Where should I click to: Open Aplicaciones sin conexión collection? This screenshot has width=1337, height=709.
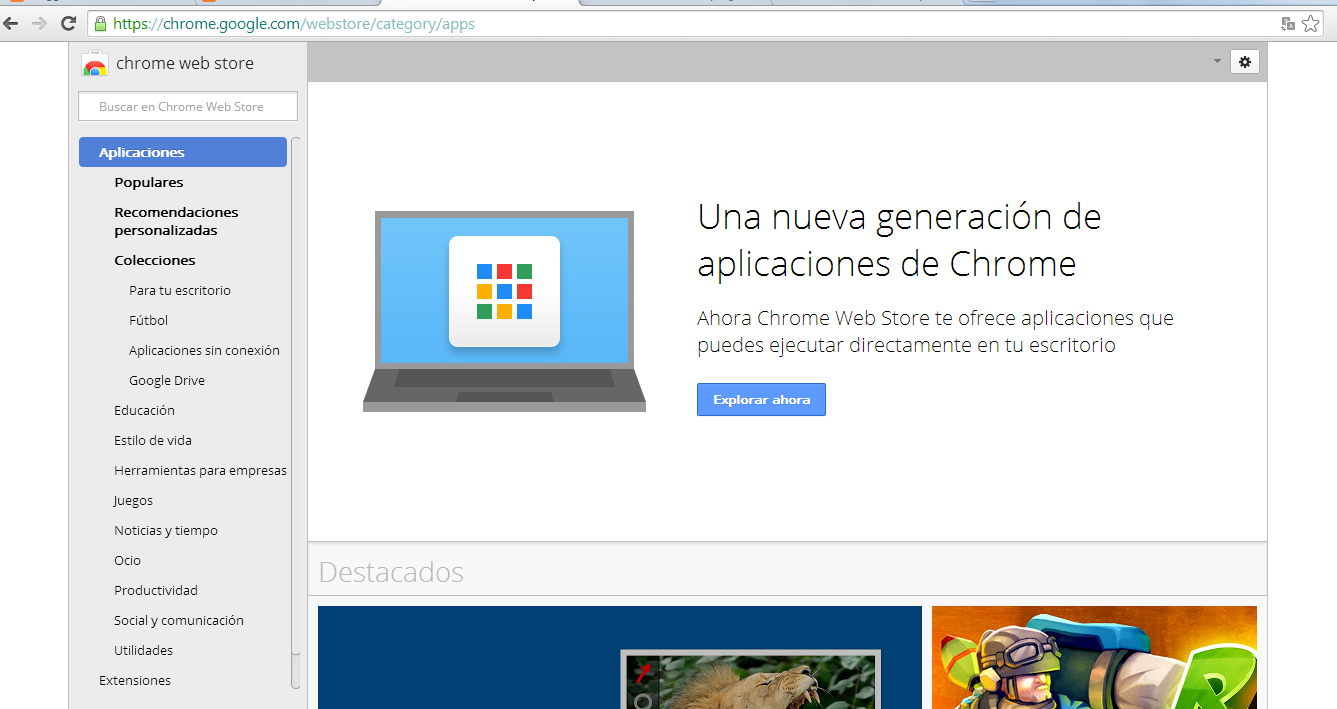[204, 350]
